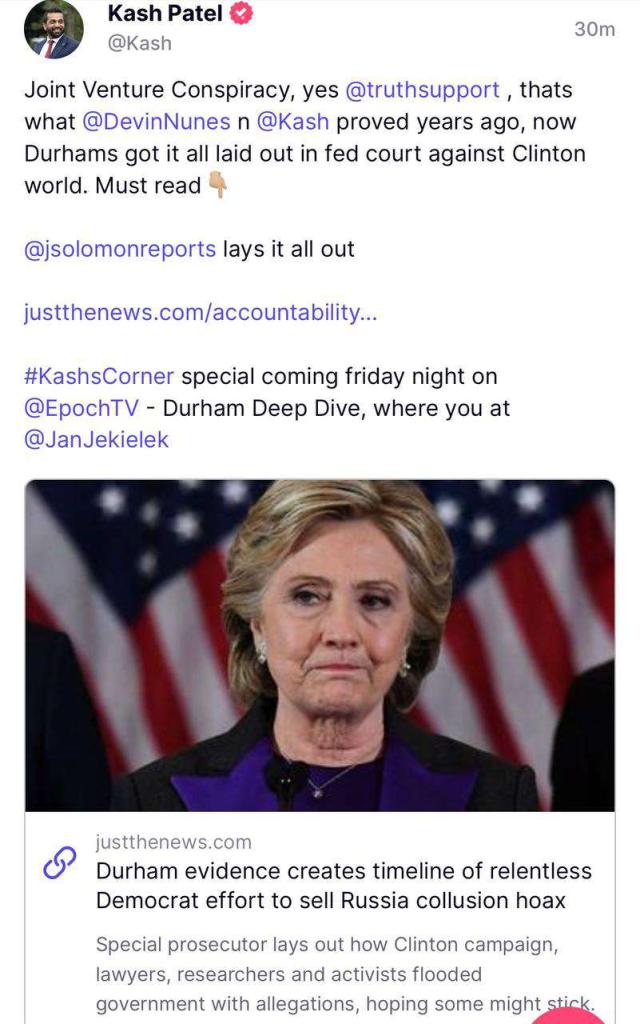Tap the justthenews.com domain in the card
The height and width of the screenshot is (1024, 640).
click(174, 842)
